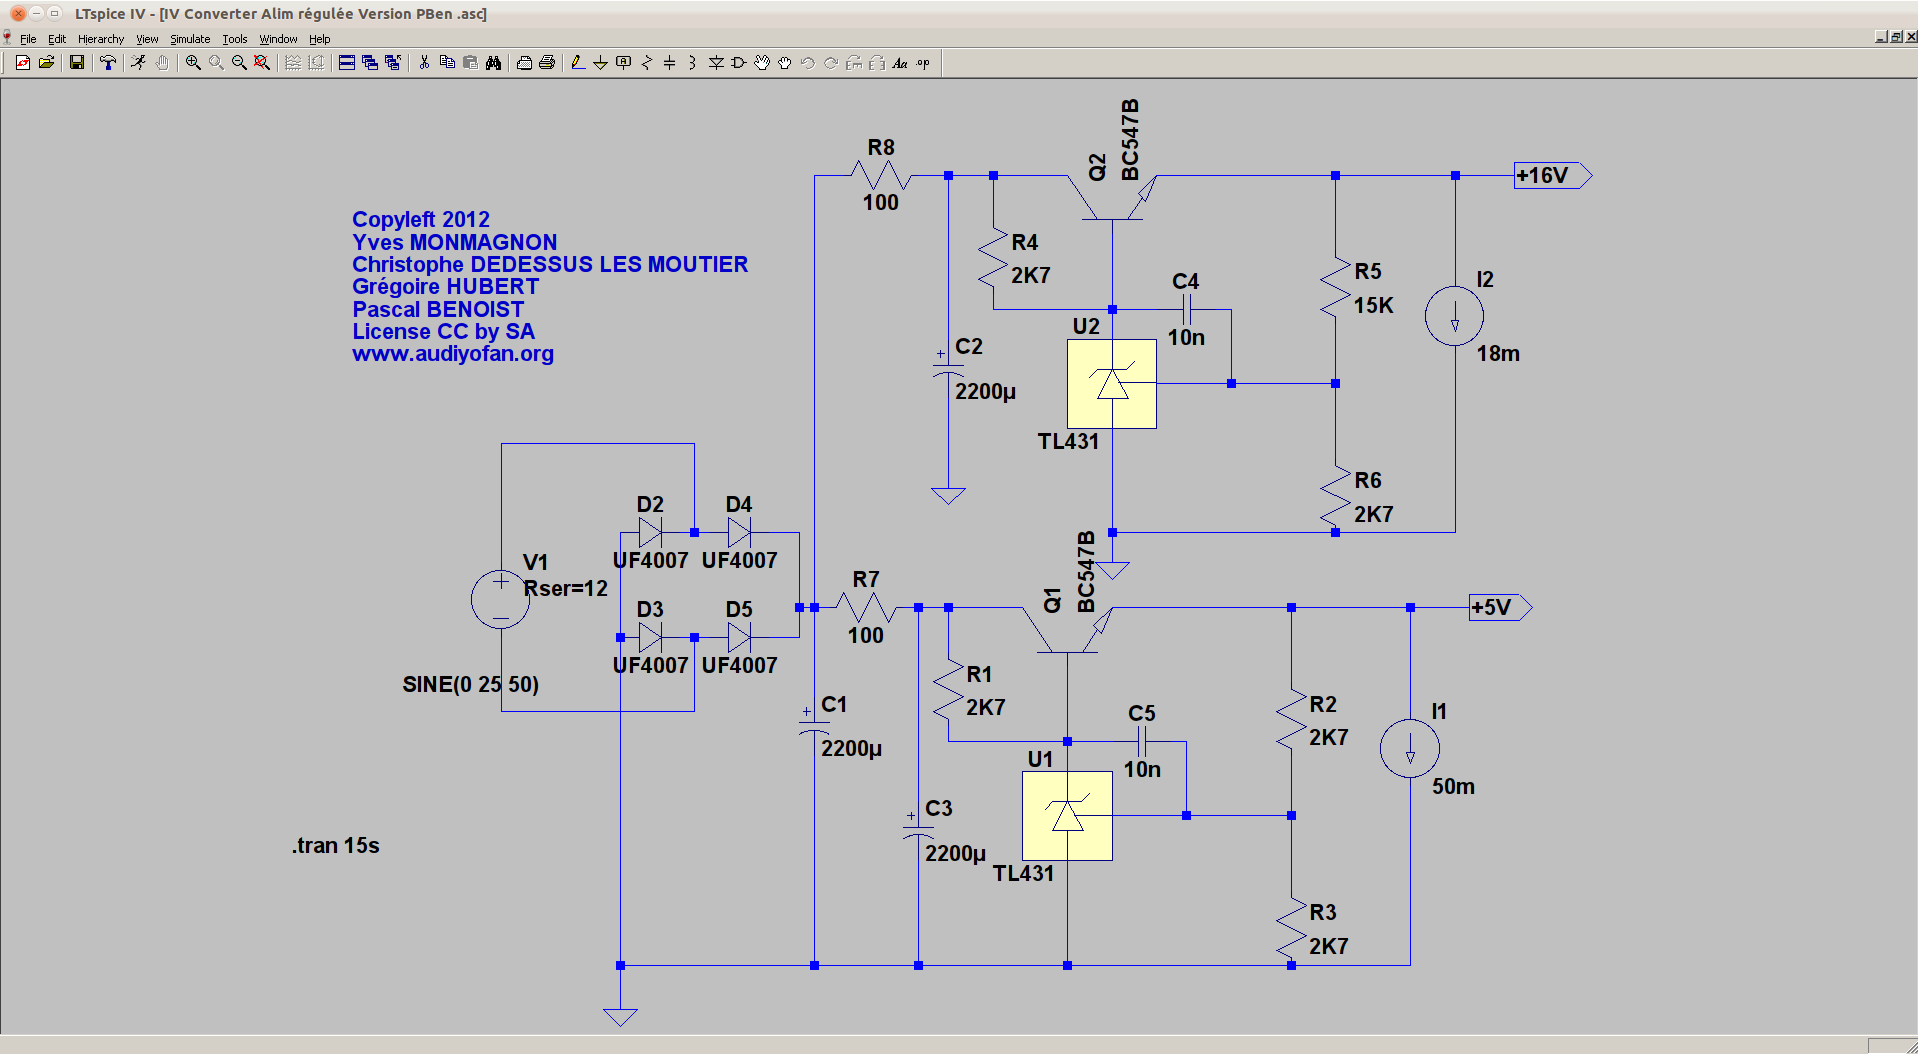The height and width of the screenshot is (1054, 1918).
Task: Click the 'C5' capacitor label
Action: (x=1142, y=714)
